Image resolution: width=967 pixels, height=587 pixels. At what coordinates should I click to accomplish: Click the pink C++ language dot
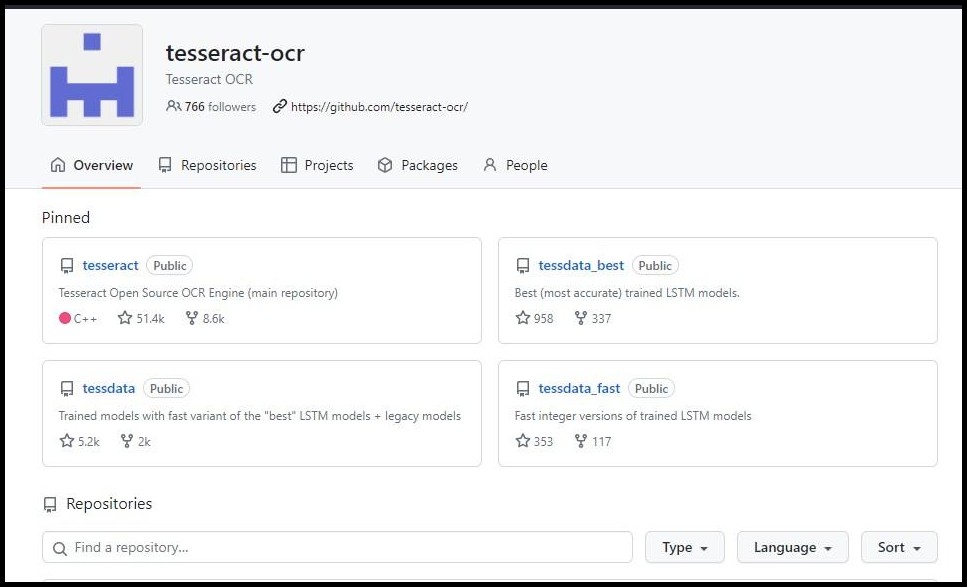pos(63,318)
